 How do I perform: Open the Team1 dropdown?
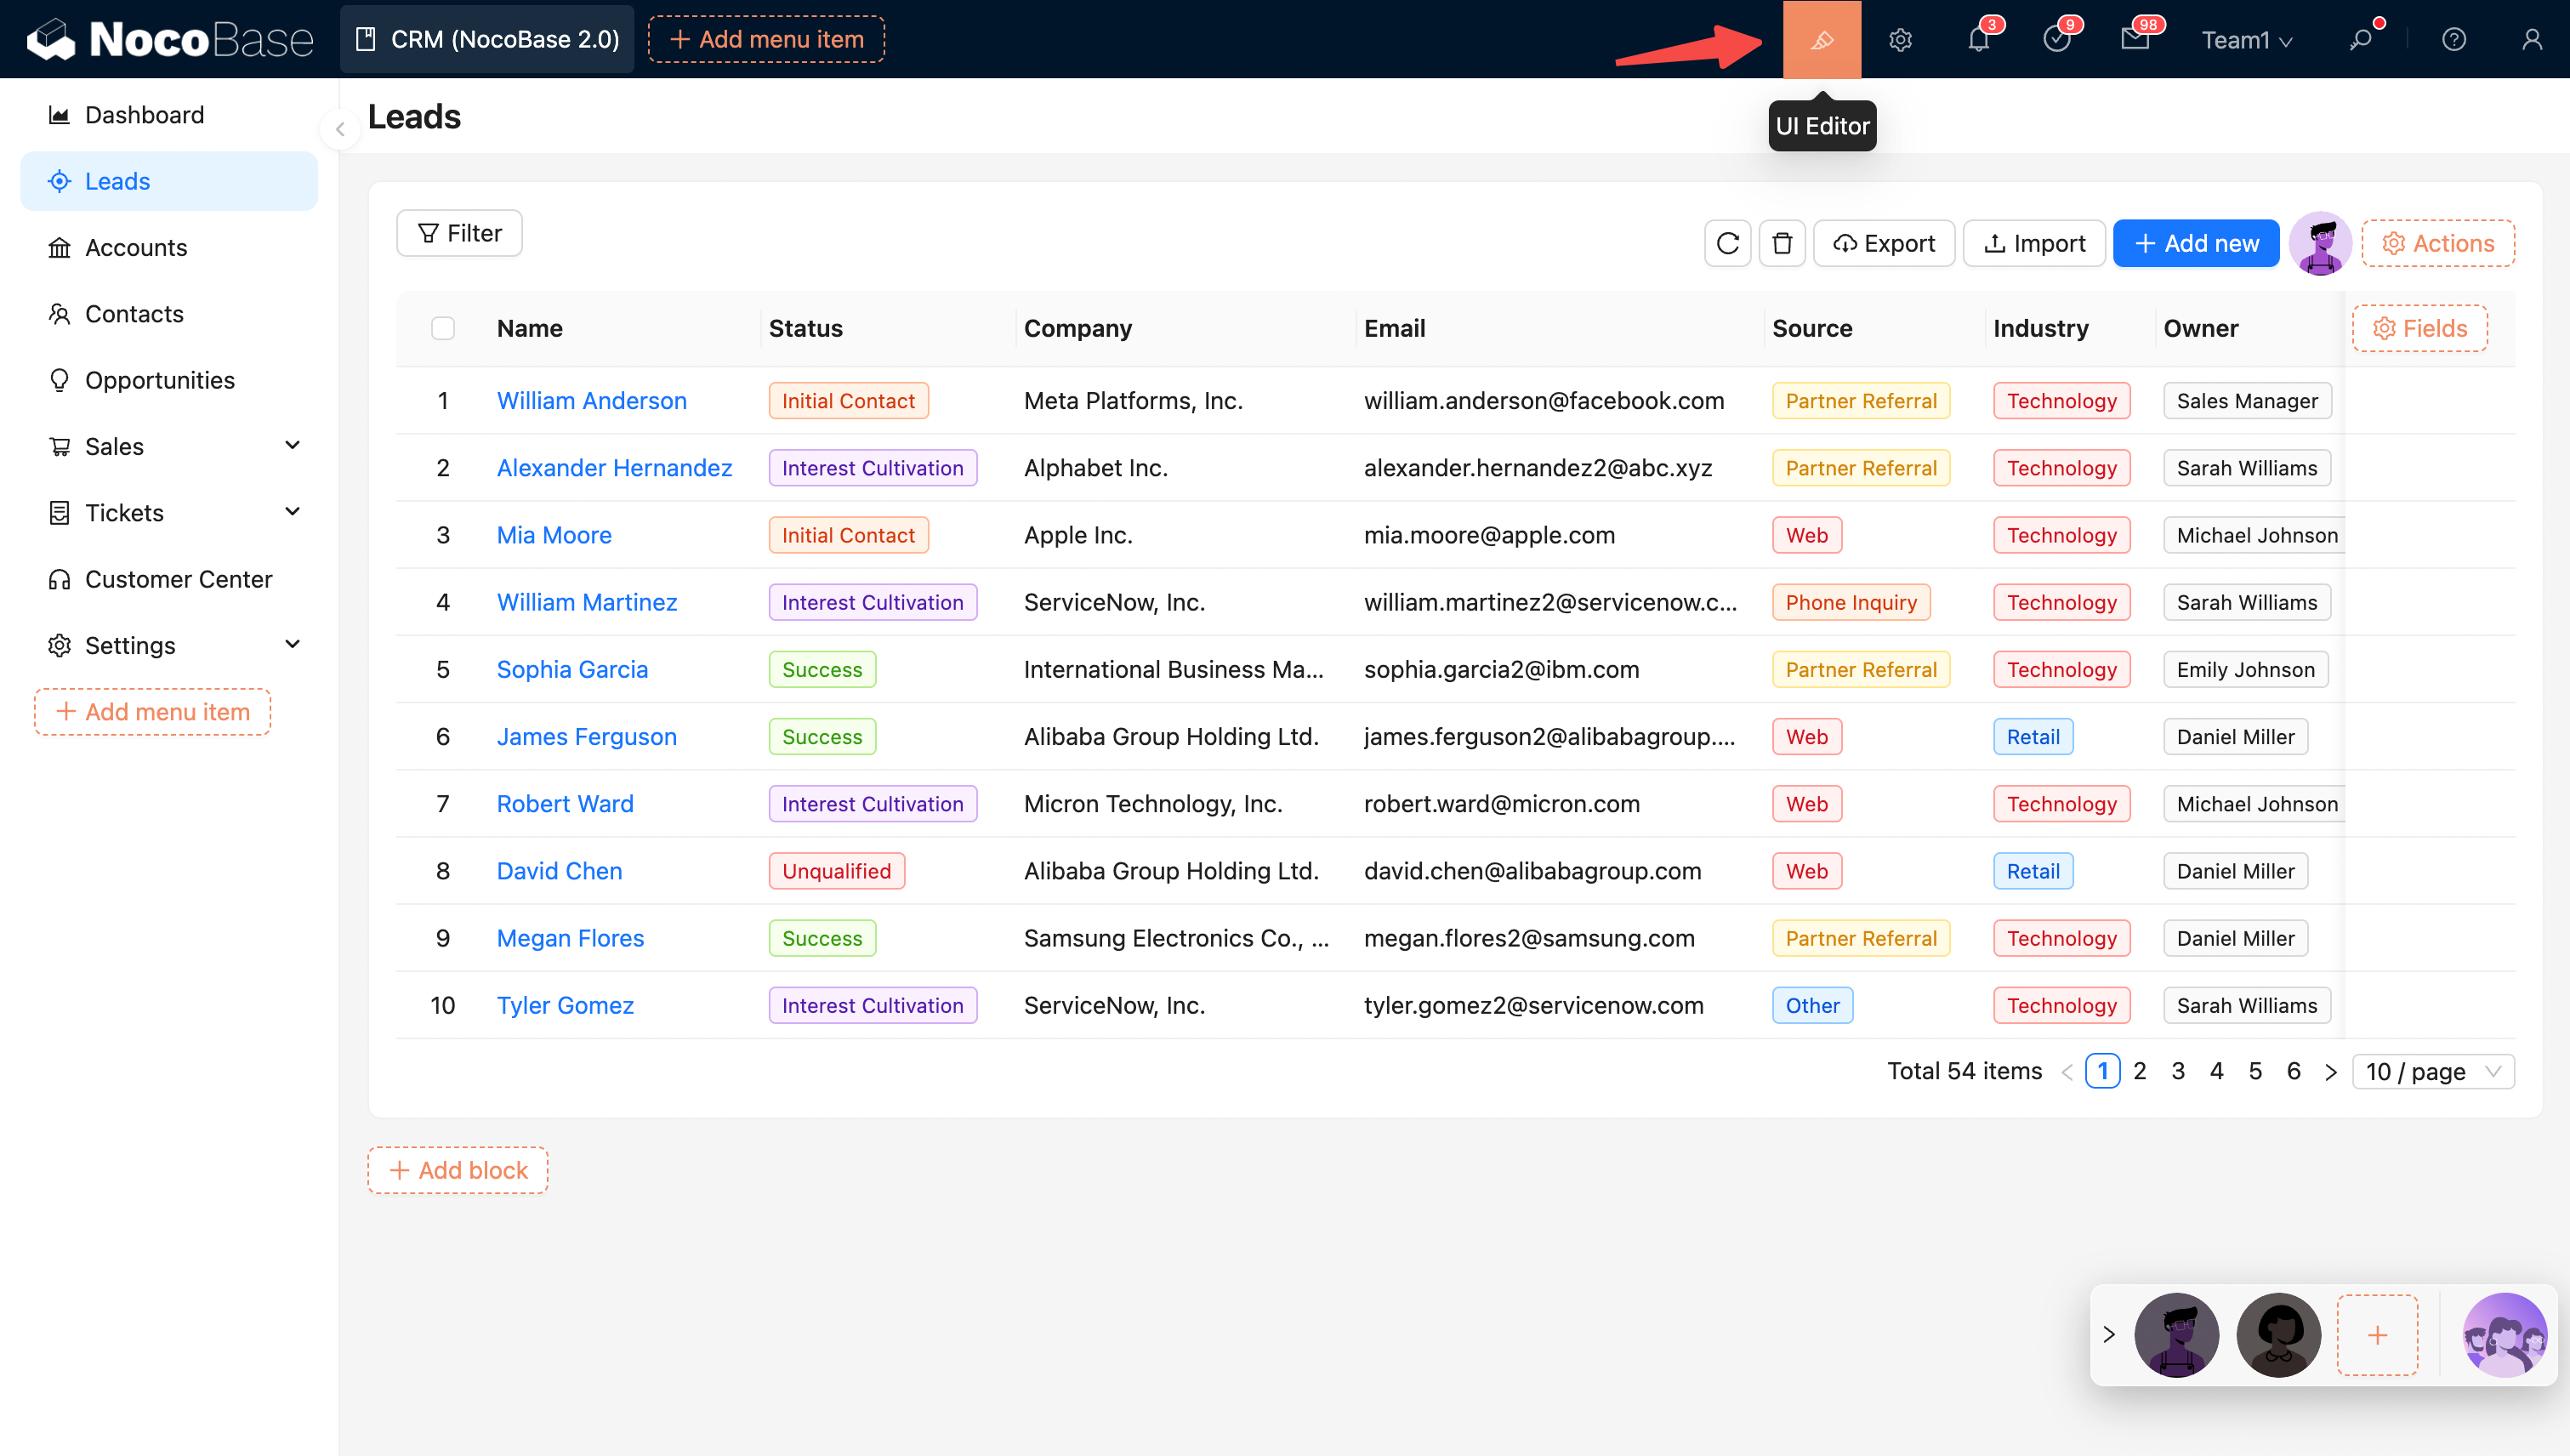tap(2246, 40)
